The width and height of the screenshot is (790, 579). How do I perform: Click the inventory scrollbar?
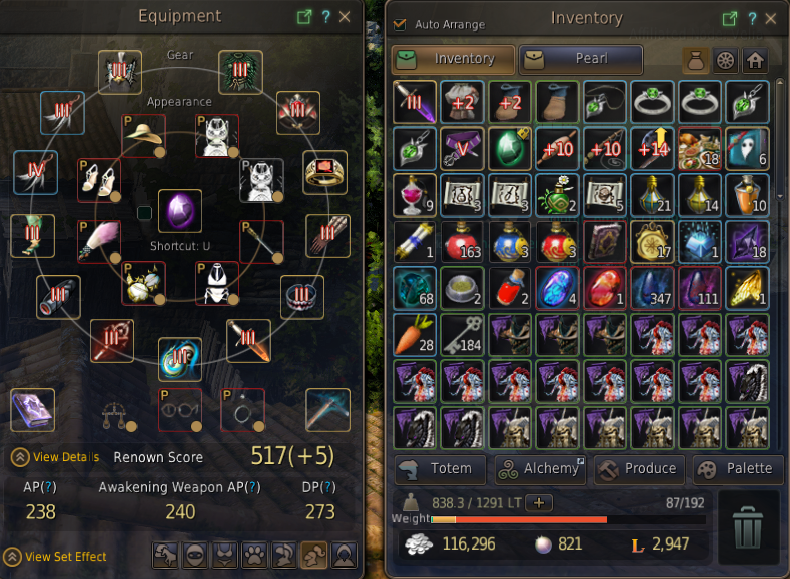[780, 139]
